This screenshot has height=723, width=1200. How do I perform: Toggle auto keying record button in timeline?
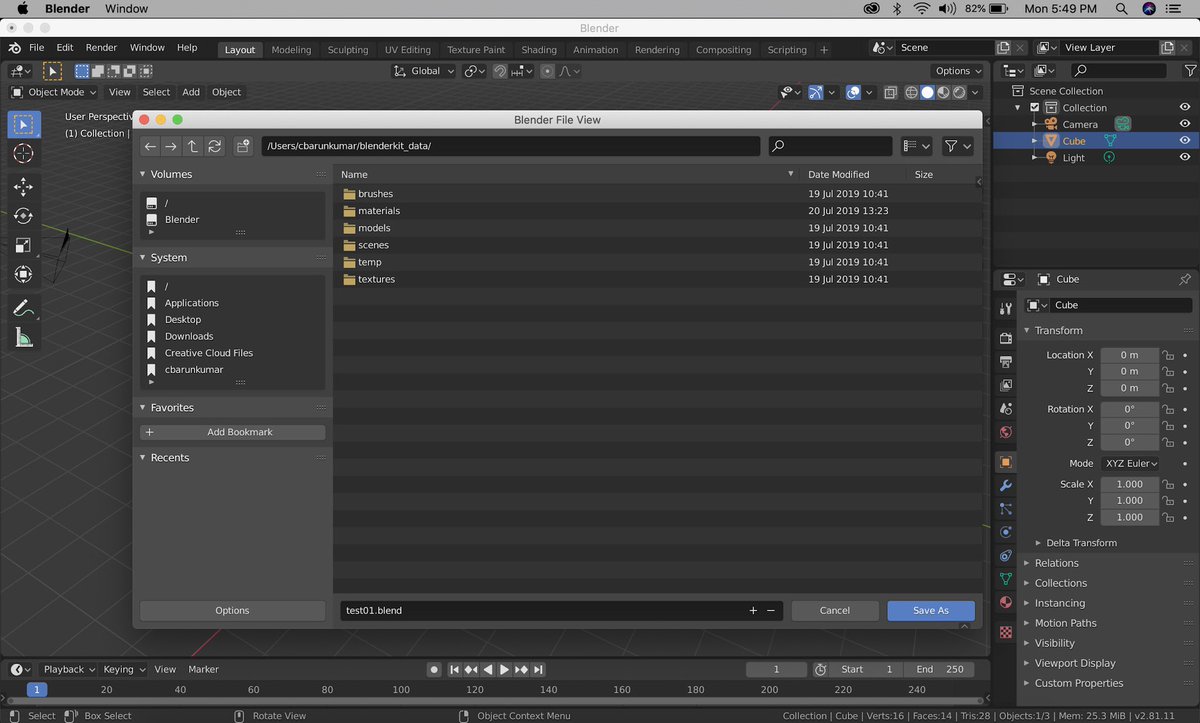click(x=434, y=669)
